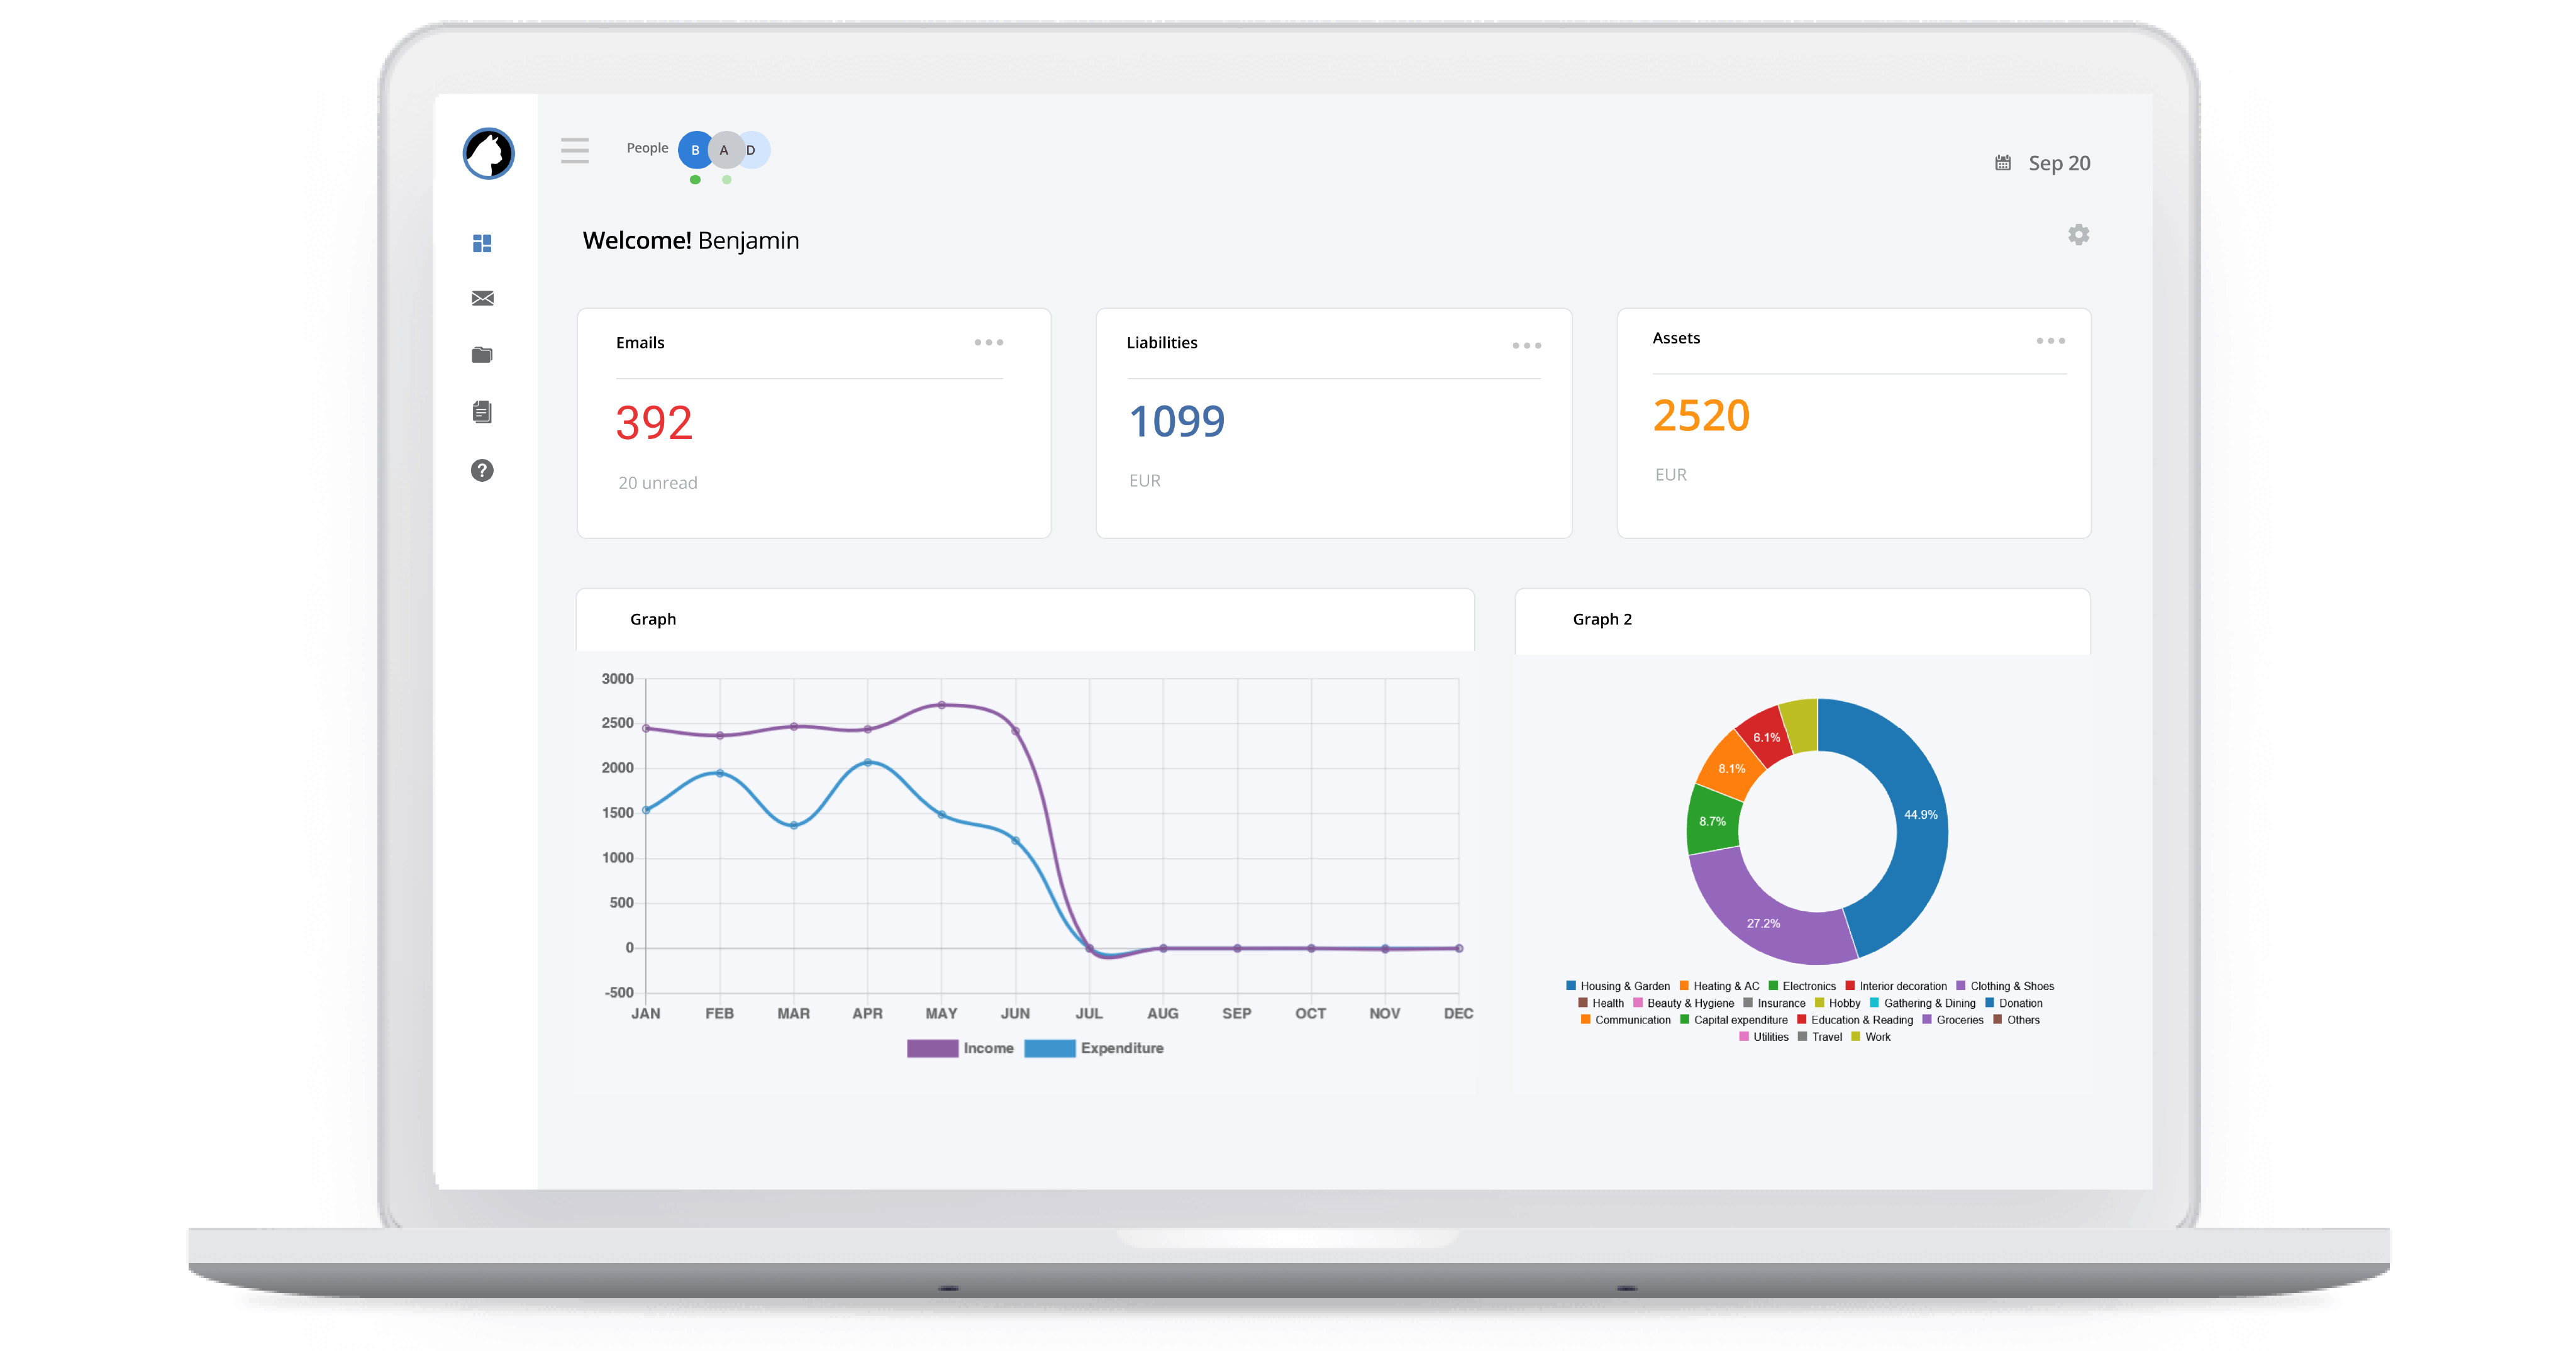Click the calendar icon beside Sep 20
Screen dimensions: 2576x1351
[2002, 163]
